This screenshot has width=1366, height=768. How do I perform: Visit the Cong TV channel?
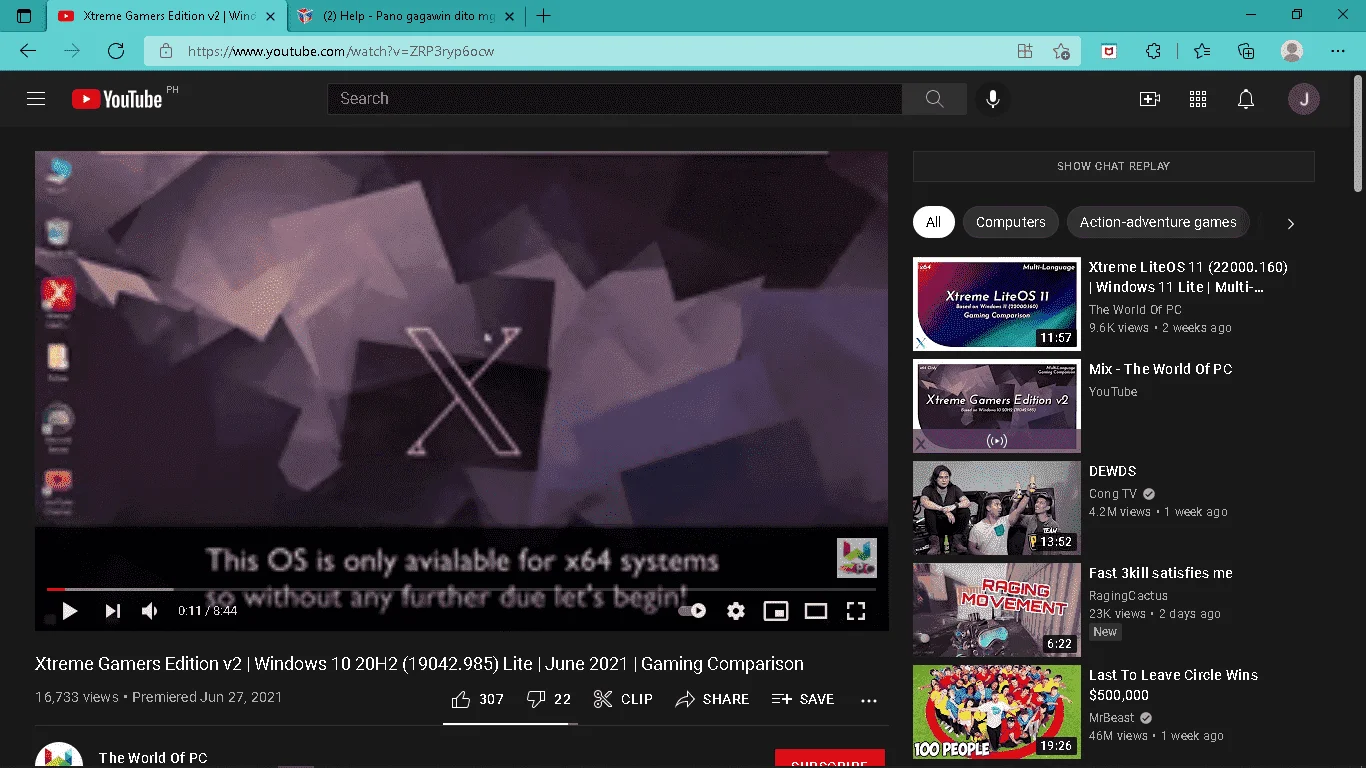pyautogui.click(x=1113, y=494)
